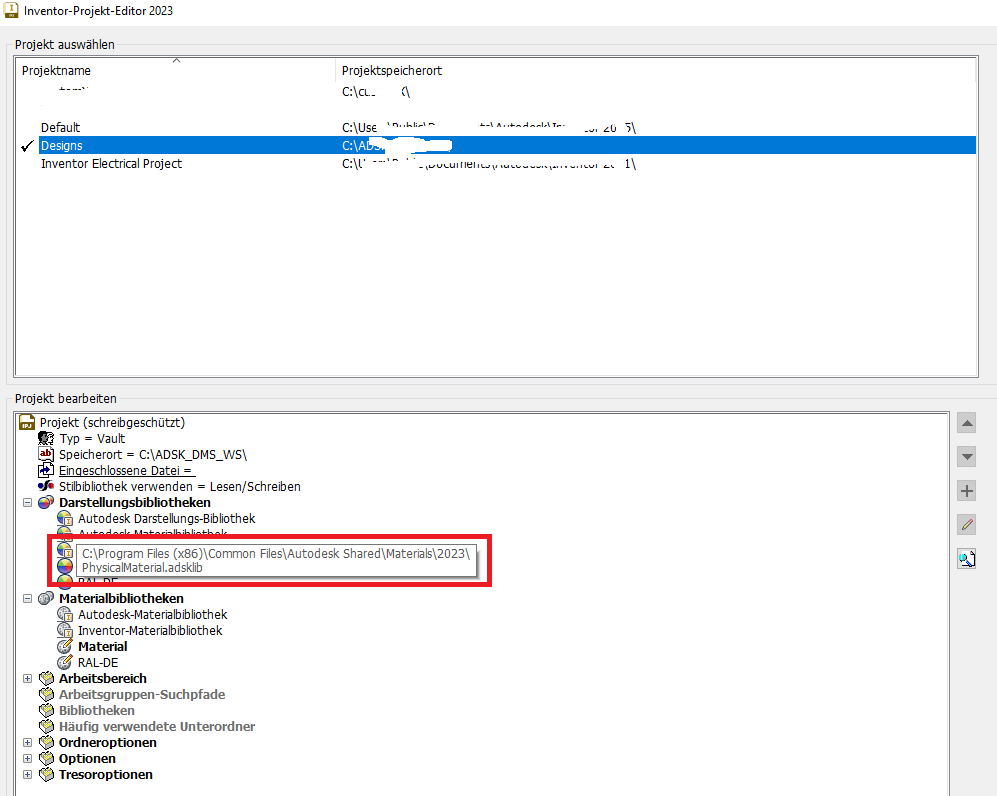Expand the Tresoroptionen node
Screen dimensions: 997x796
click(x=27, y=774)
